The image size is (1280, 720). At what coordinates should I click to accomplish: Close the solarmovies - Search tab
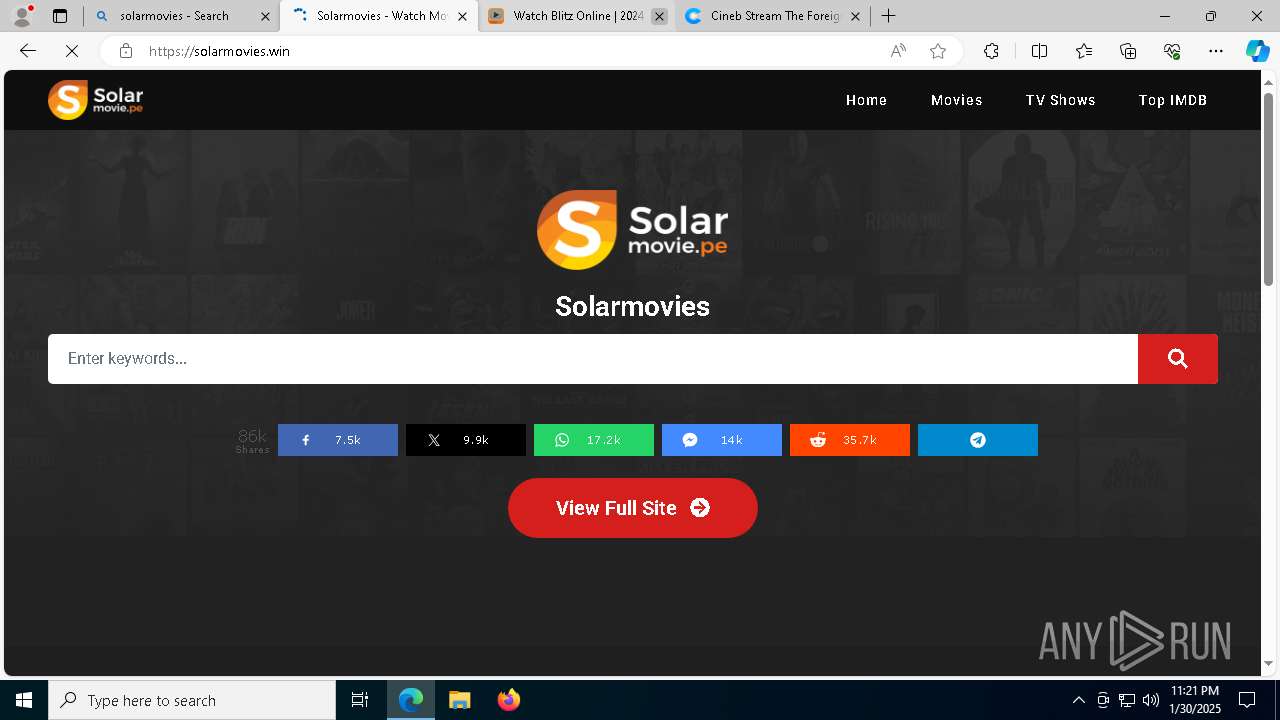coord(265,16)
